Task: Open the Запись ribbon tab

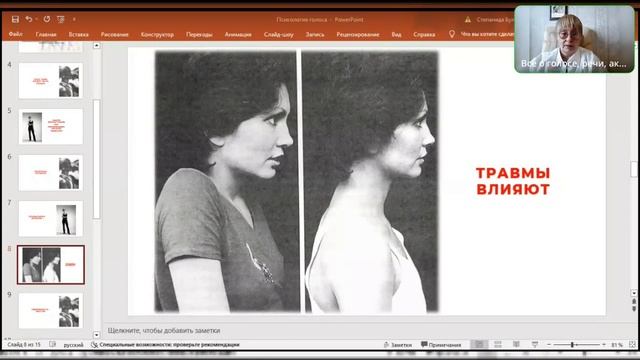Action: (x=315, y=34)
